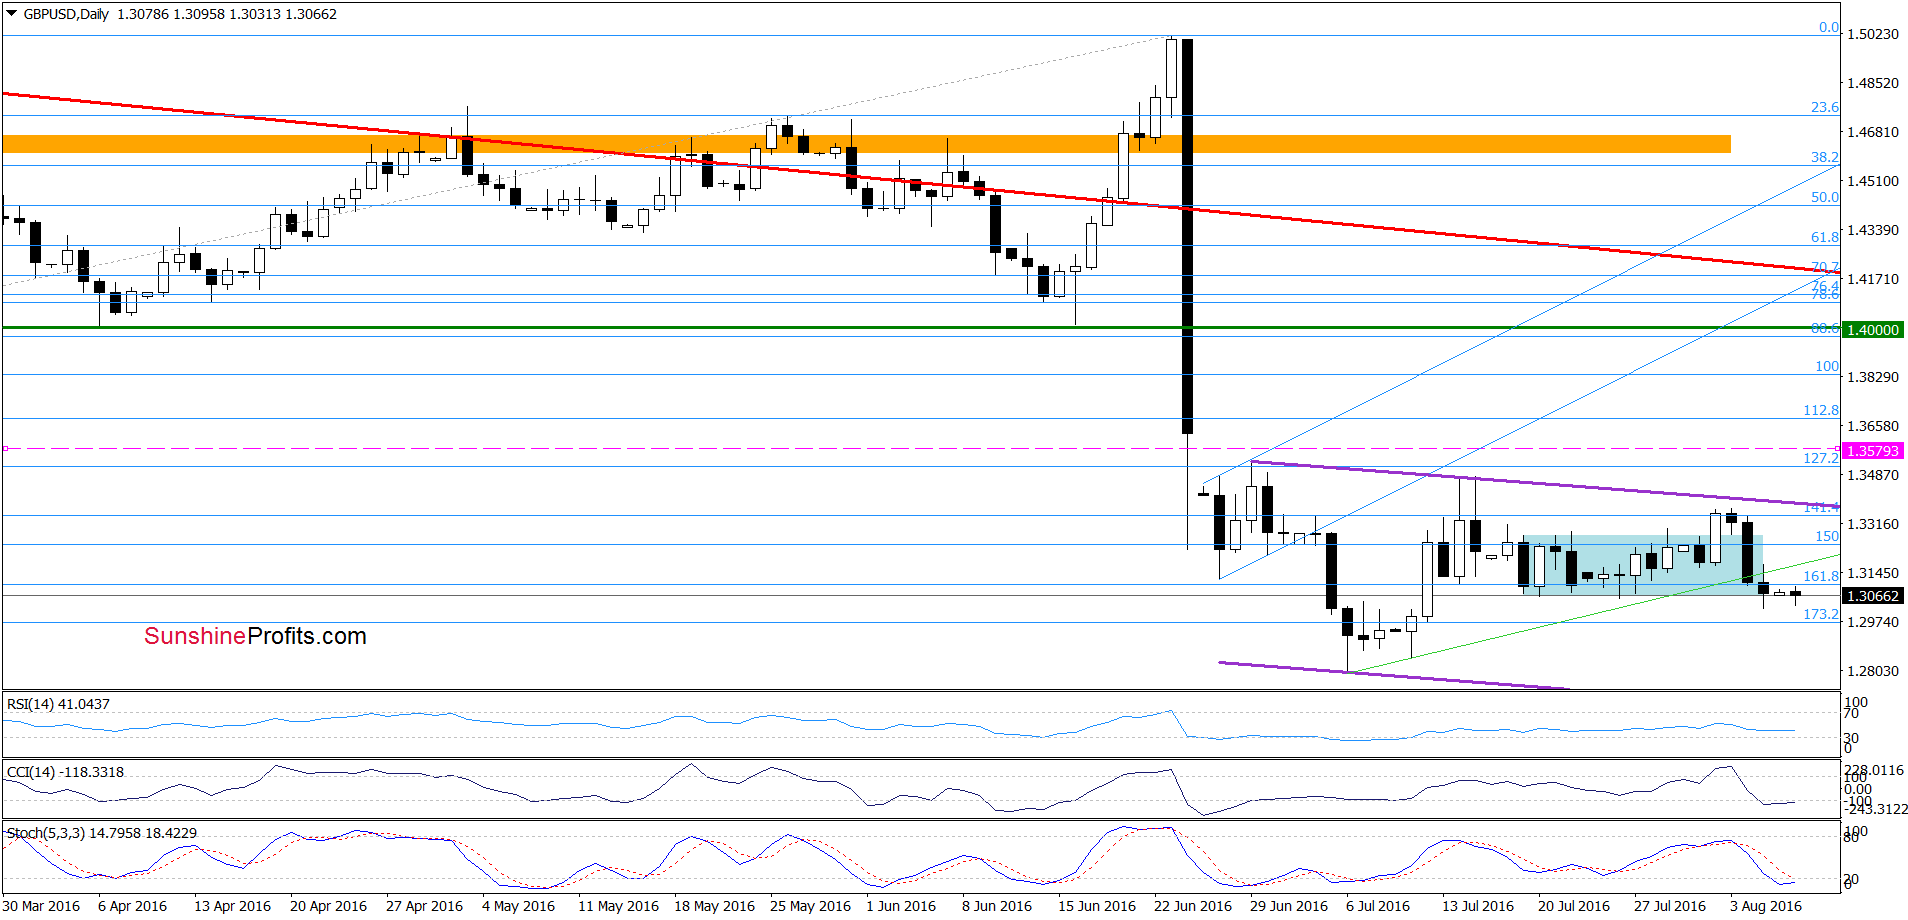This screenshot has height=920, width=1908.
Task: Click the 1.45100 price axis value
Action: [1872, 181]
